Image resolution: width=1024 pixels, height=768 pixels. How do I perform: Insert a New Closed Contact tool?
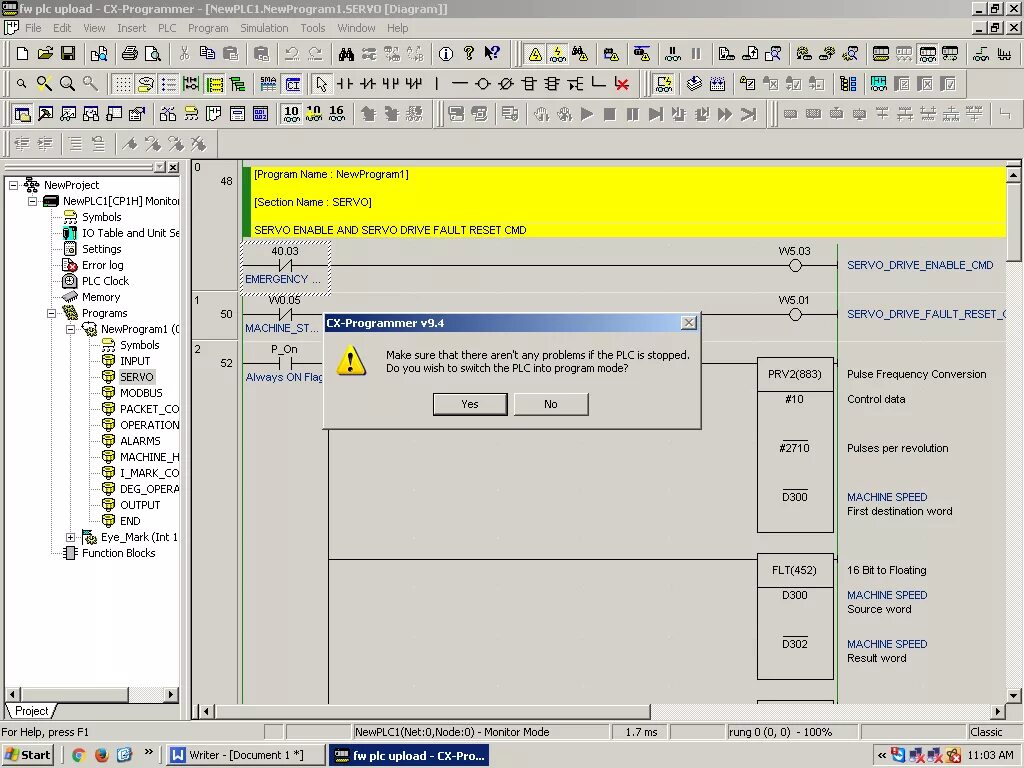(368, 84)
